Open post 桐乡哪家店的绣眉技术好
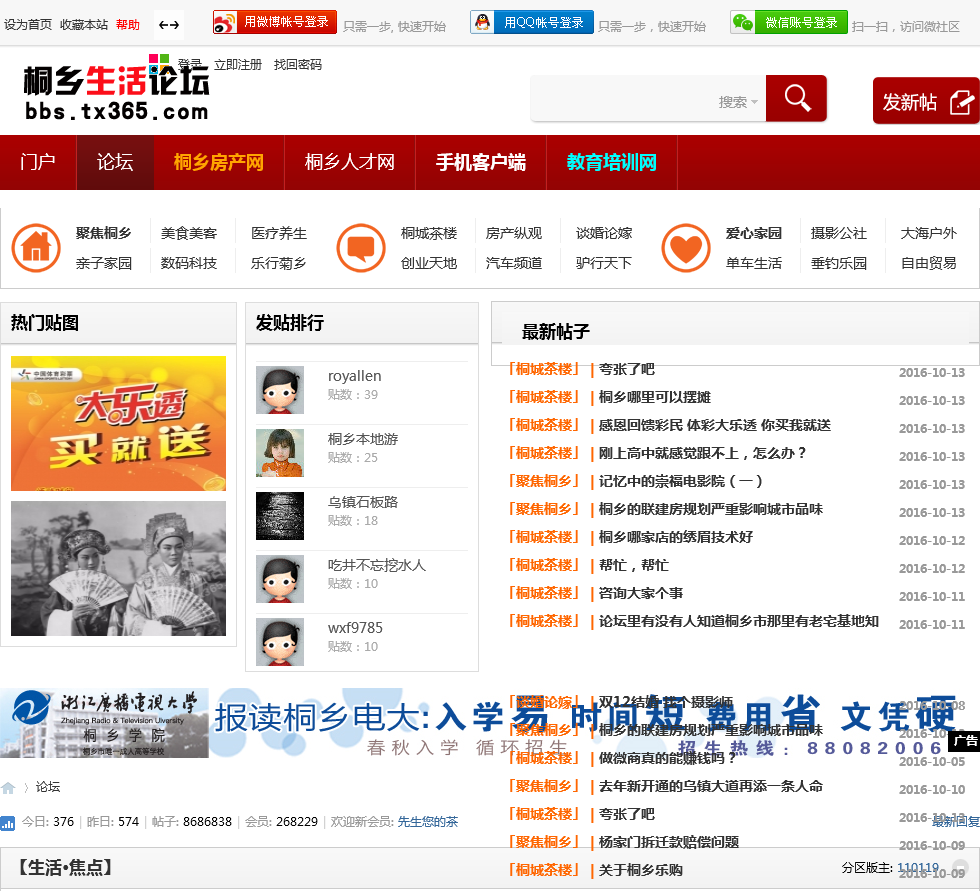This screenshot has height=891, width=980. pyautogui.click(x=676, y=537)
